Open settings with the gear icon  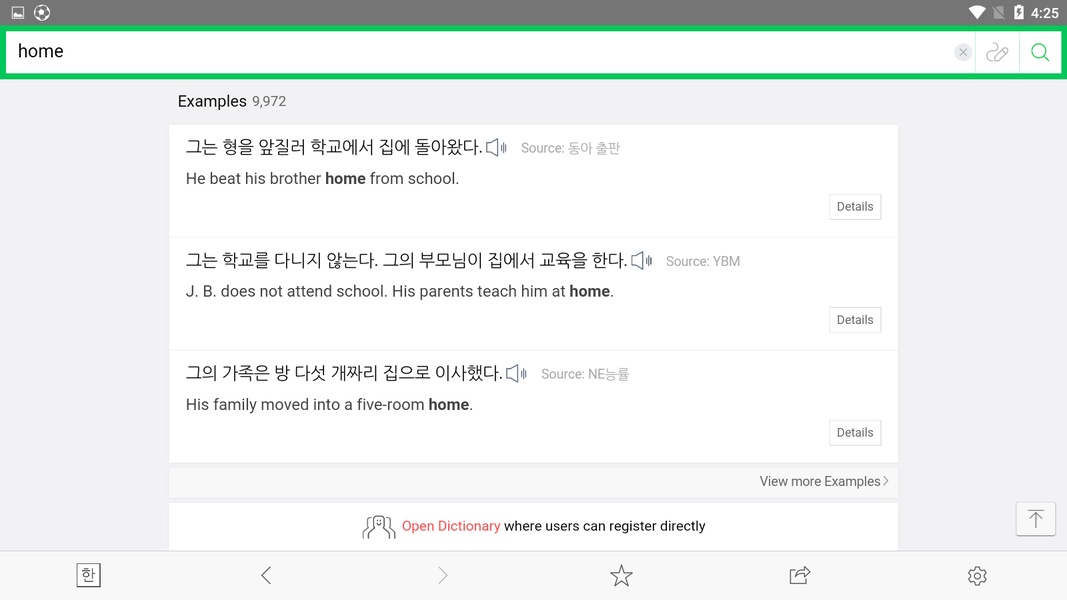coord(977,576)
